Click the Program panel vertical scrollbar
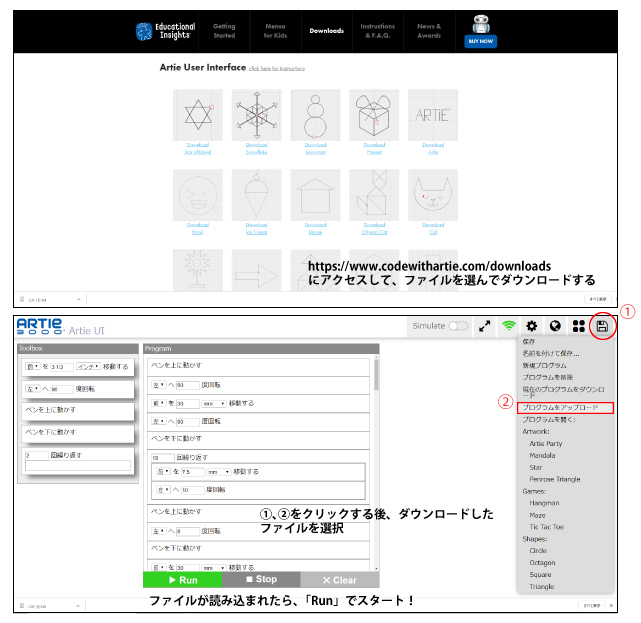Viewport: 641px width, 623px height. point(376,464)
